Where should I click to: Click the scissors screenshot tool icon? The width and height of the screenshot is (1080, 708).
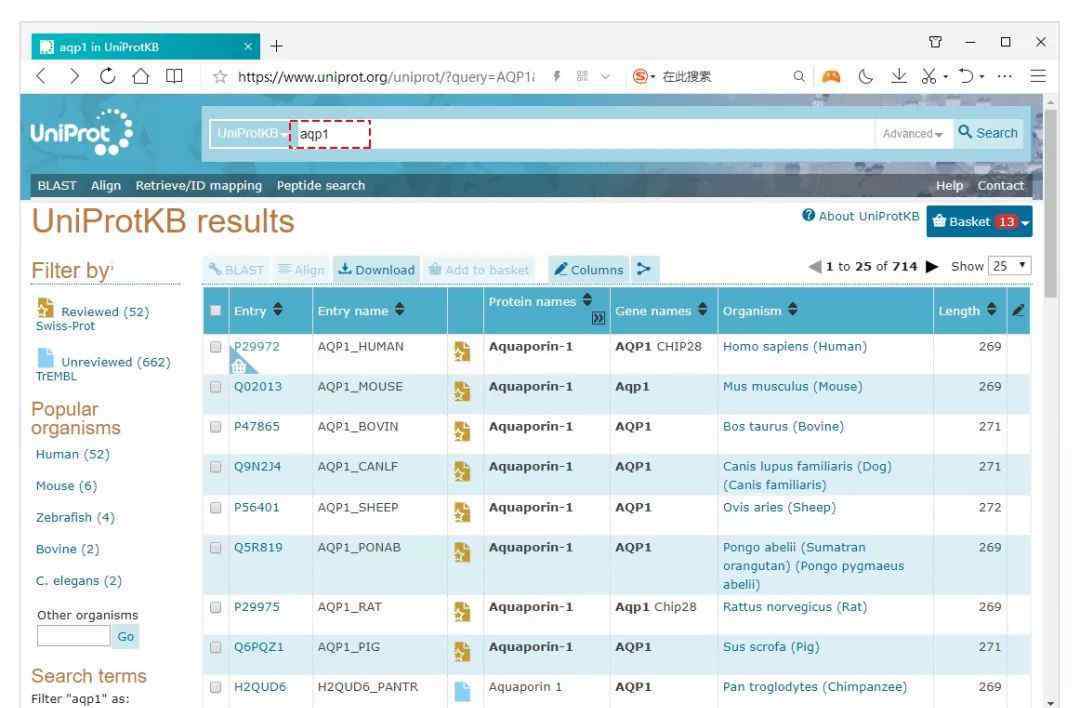929,76
